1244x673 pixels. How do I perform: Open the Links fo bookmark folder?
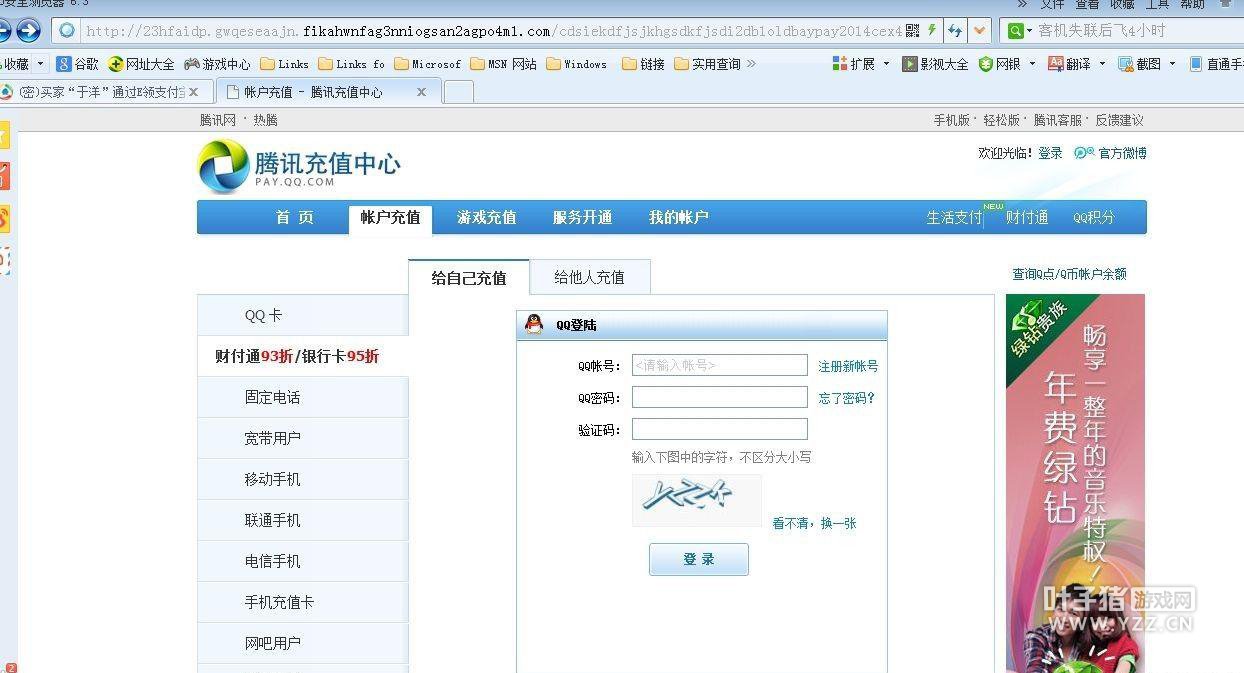click(351, 64)
